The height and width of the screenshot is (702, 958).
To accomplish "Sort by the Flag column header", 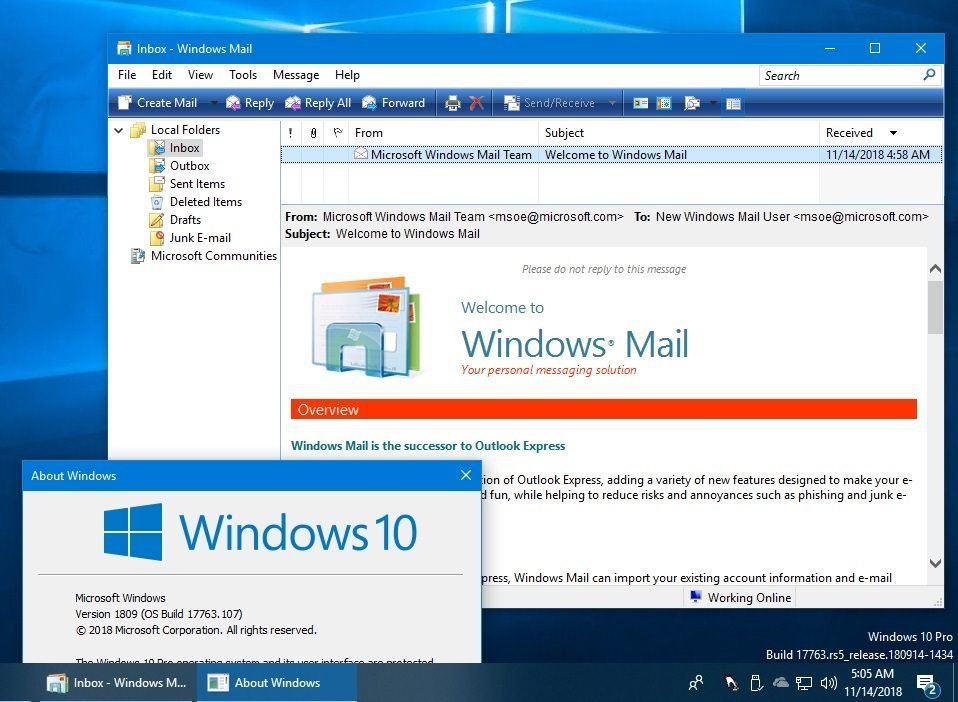I will 337,133.
